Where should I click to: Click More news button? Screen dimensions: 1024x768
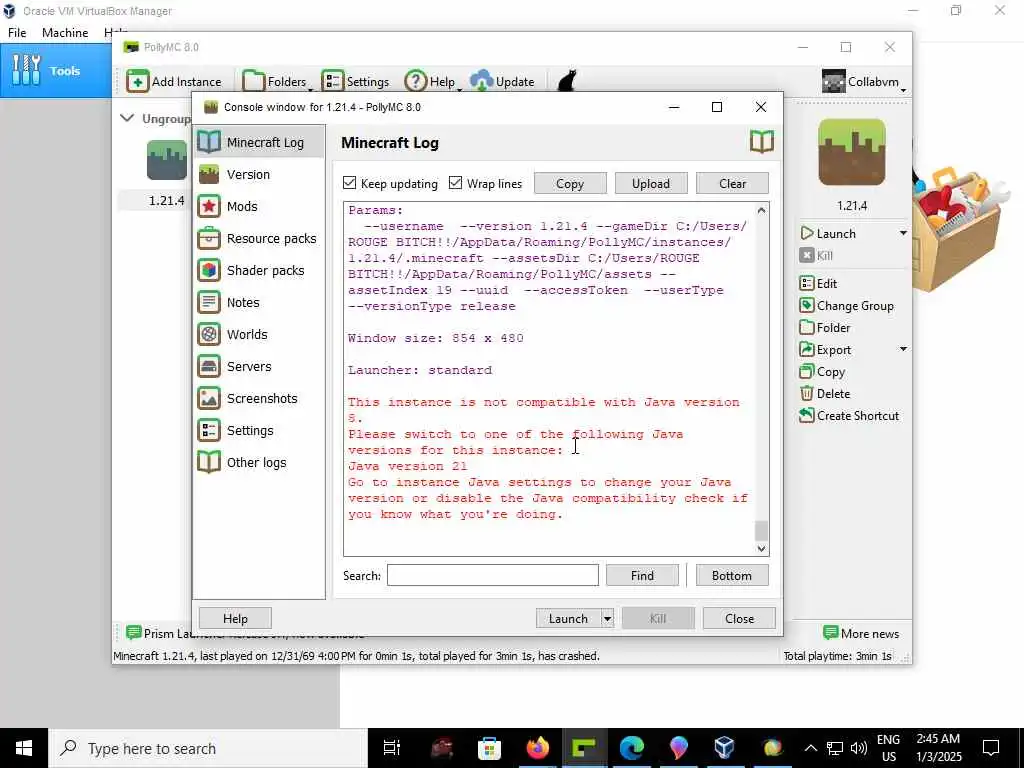point(861,633)
